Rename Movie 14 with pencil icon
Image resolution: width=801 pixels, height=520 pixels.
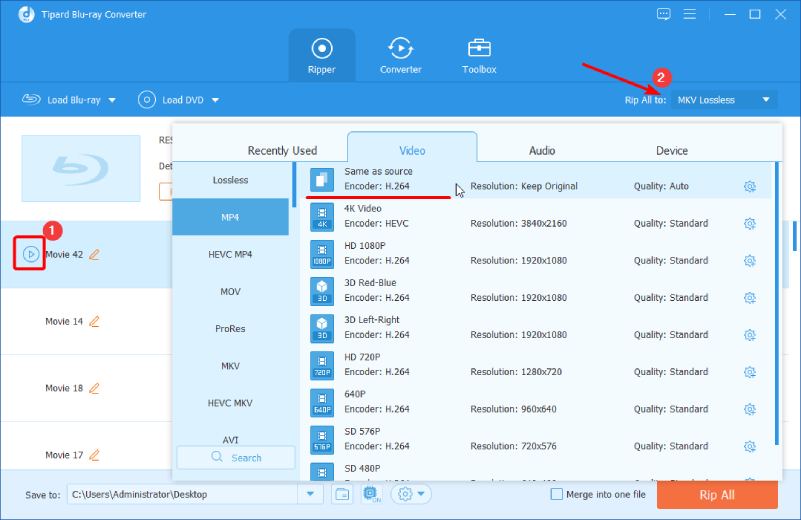pos(95,321)
